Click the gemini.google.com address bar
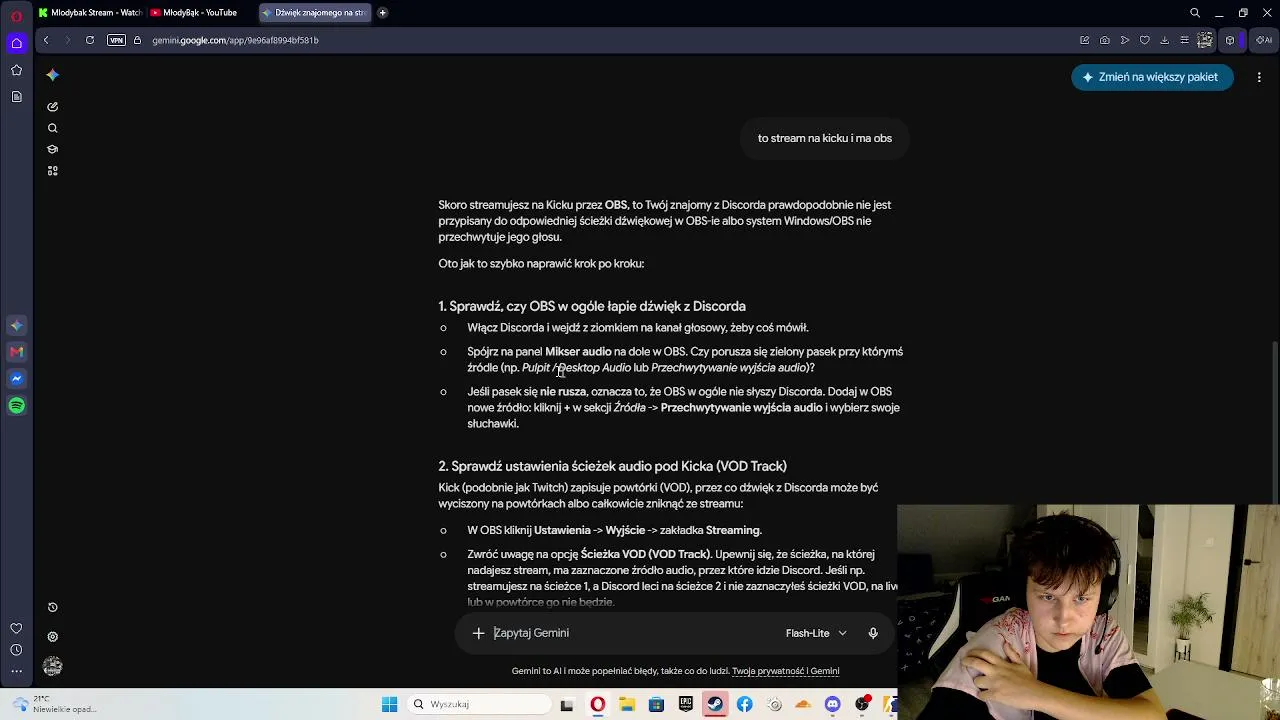1280x720 pixels. click(x=235, y=40)
